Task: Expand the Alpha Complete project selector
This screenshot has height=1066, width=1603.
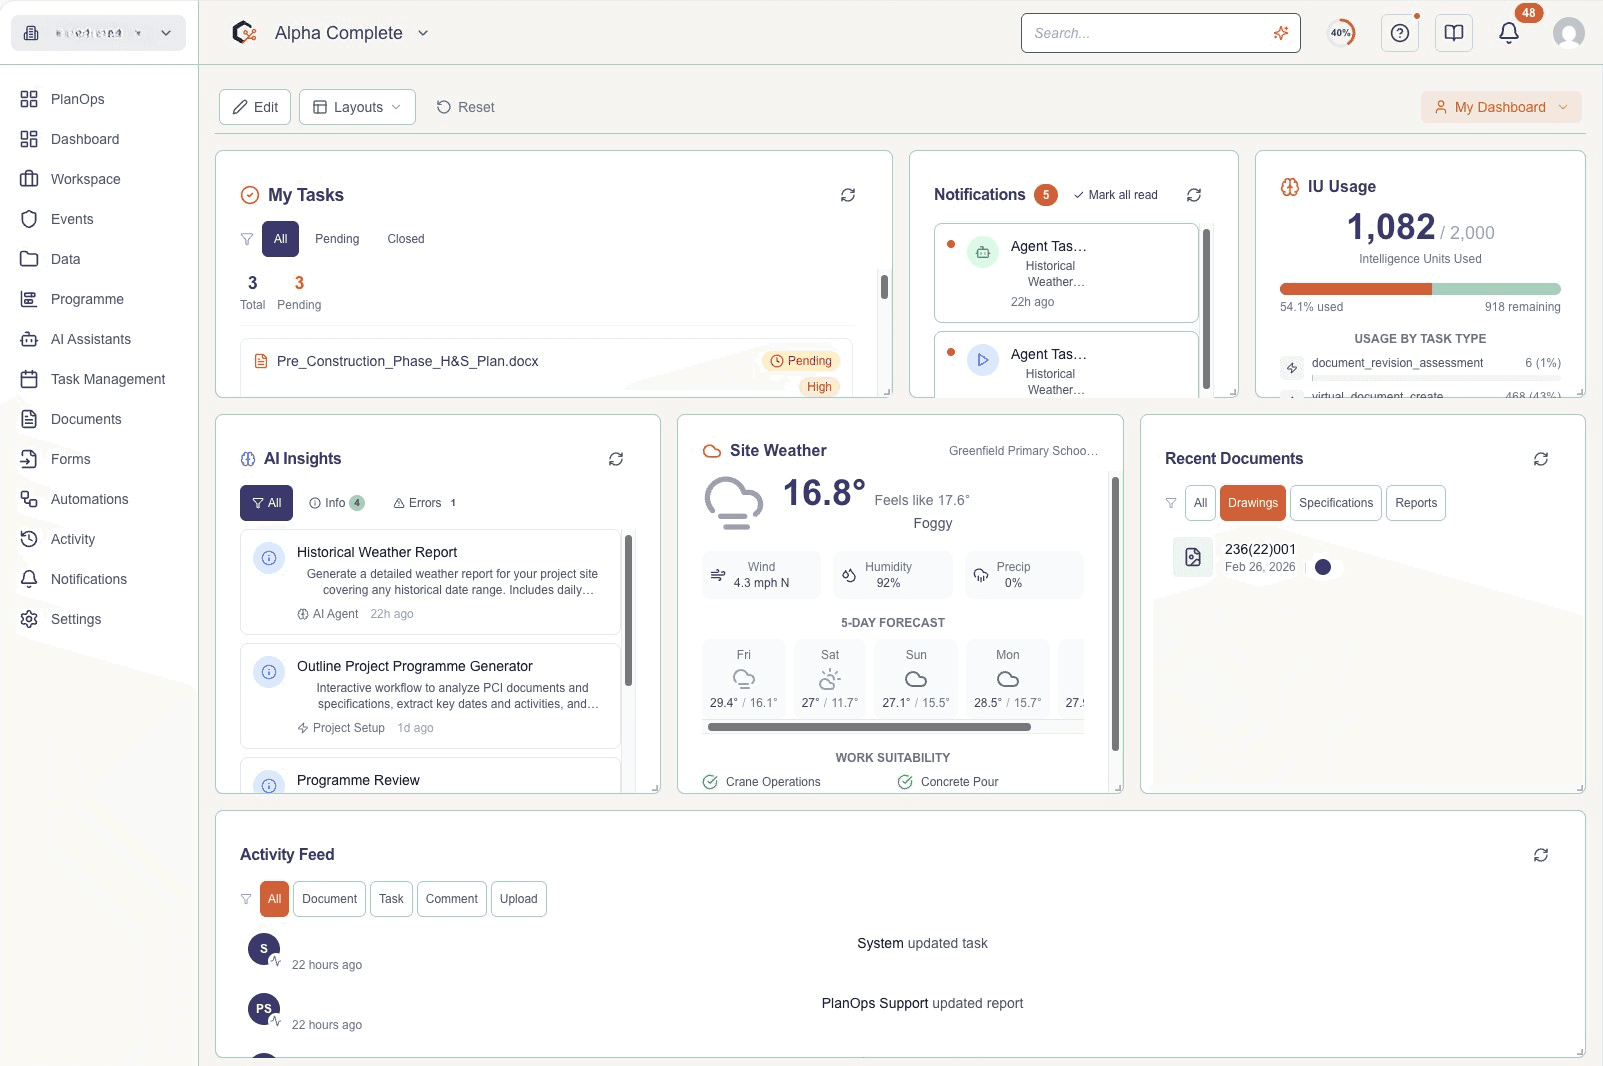Action: click(340, 32)
